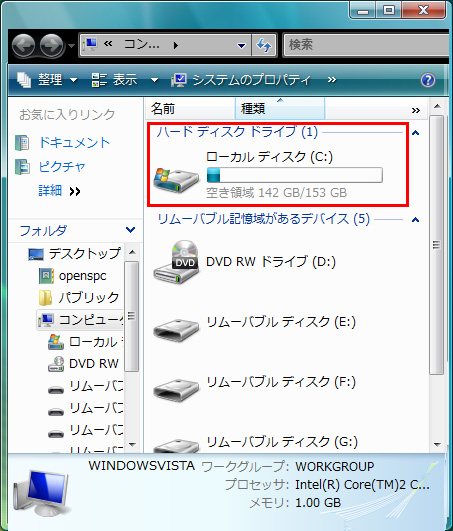
Task: Sort by 種類 column header
Action: [280, 109]
